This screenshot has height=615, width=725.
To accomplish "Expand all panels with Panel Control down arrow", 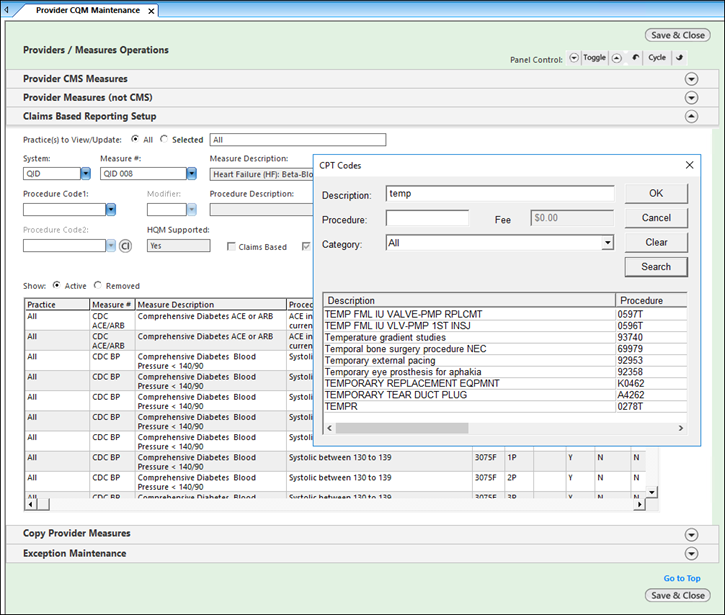I will (x=574, y=58).
